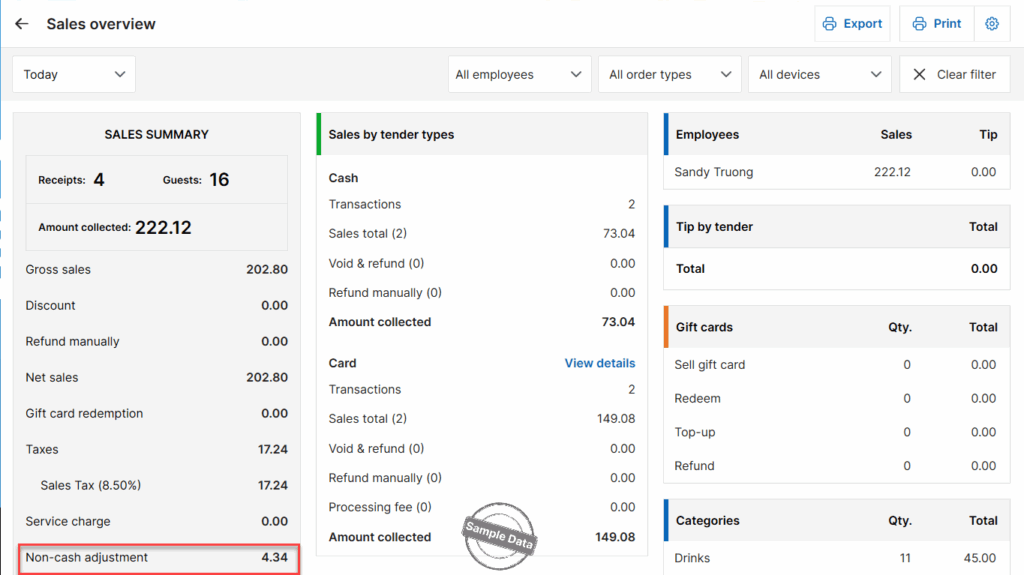Viewport: 1024px width, 575px height.
Task: Click the Sandy Truong employee row
Action: (x=835, y=172)
